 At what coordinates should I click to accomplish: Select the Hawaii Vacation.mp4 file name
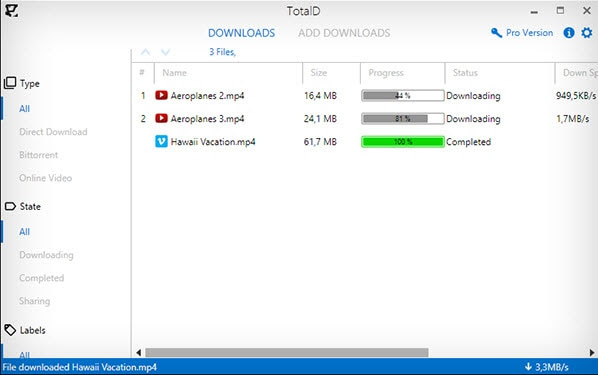213,142
